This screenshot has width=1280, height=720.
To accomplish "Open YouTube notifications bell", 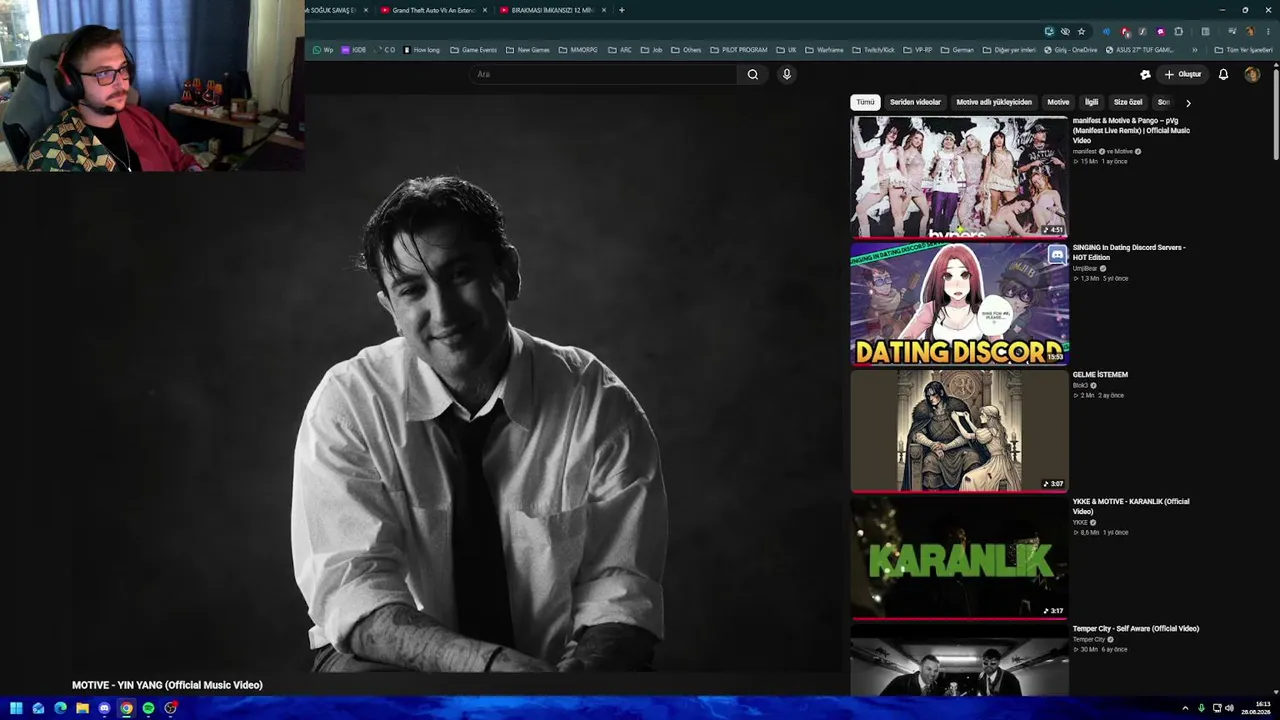I will 1223,74.
